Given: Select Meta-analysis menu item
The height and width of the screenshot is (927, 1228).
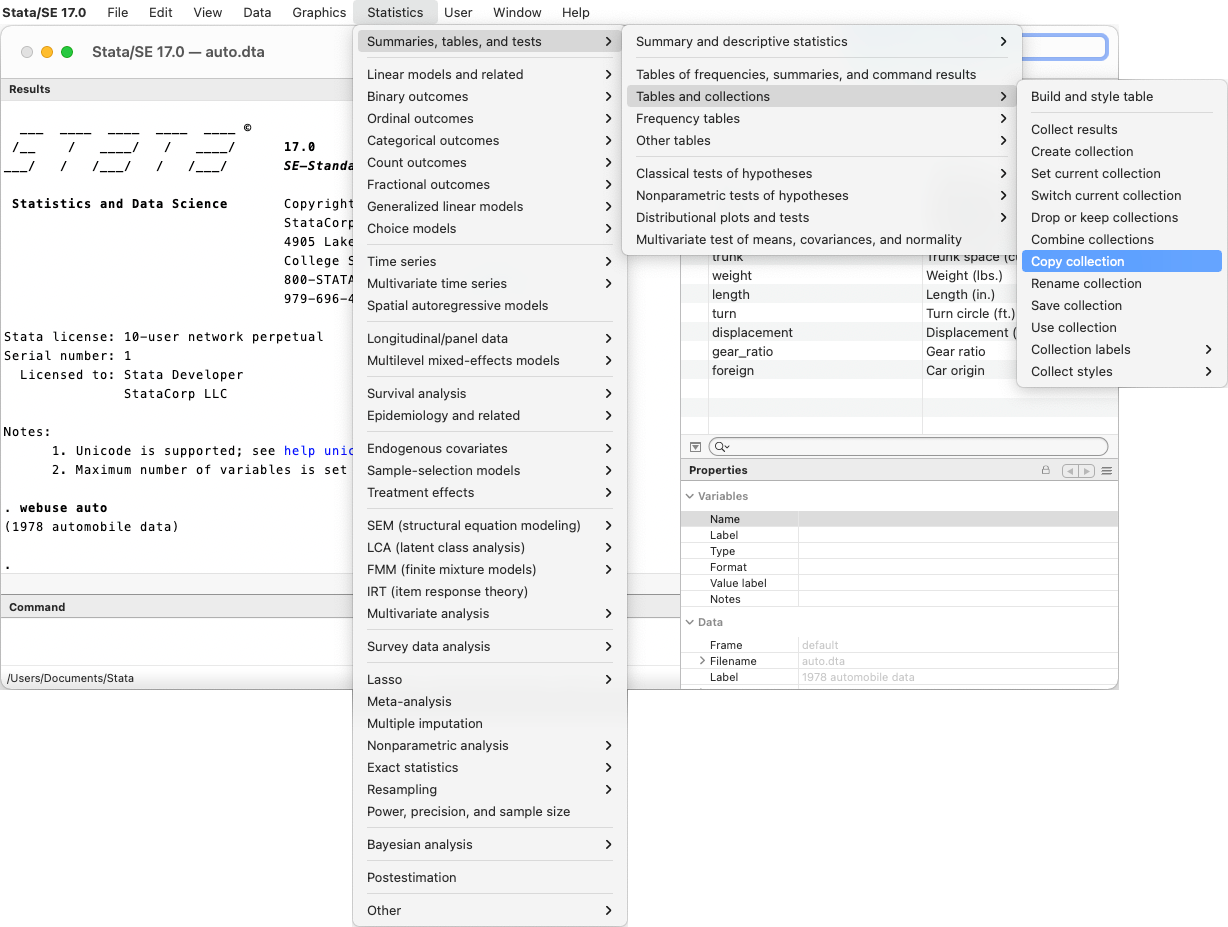Looking at the screenshot, I should pyautogui.click(x=490, y=701).
